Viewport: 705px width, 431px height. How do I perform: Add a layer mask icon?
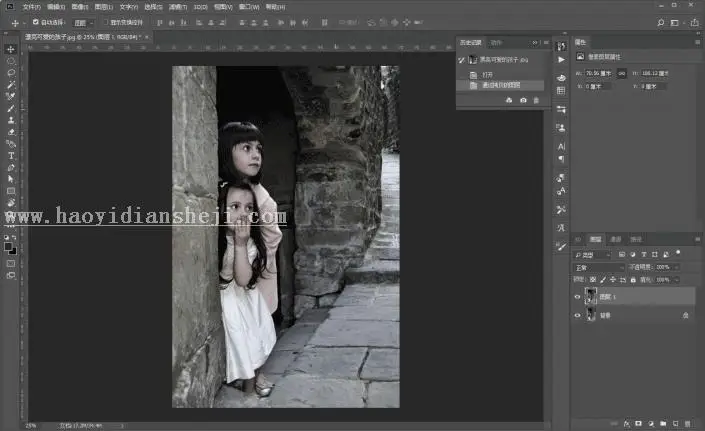click(638, 423)
